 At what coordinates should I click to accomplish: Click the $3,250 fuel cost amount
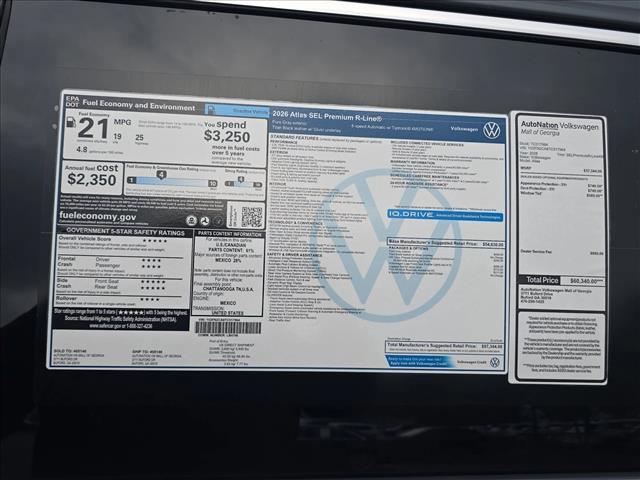pyautogui.click(x=227, y=136)
